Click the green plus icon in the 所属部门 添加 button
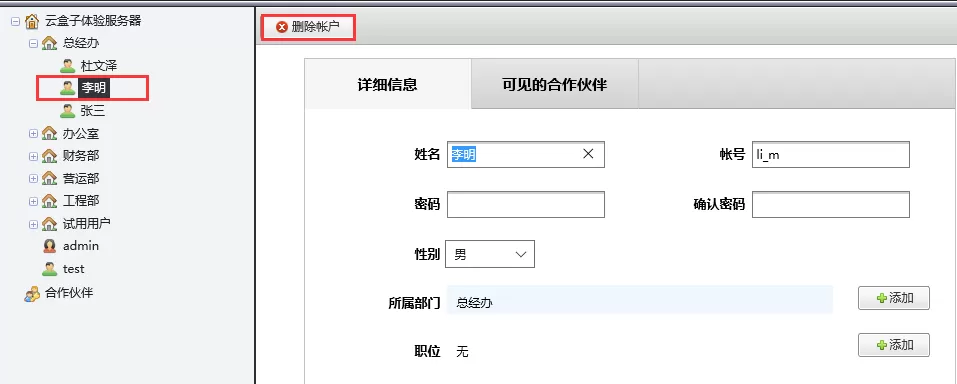957x384 pixels. (x=881, y=299)
